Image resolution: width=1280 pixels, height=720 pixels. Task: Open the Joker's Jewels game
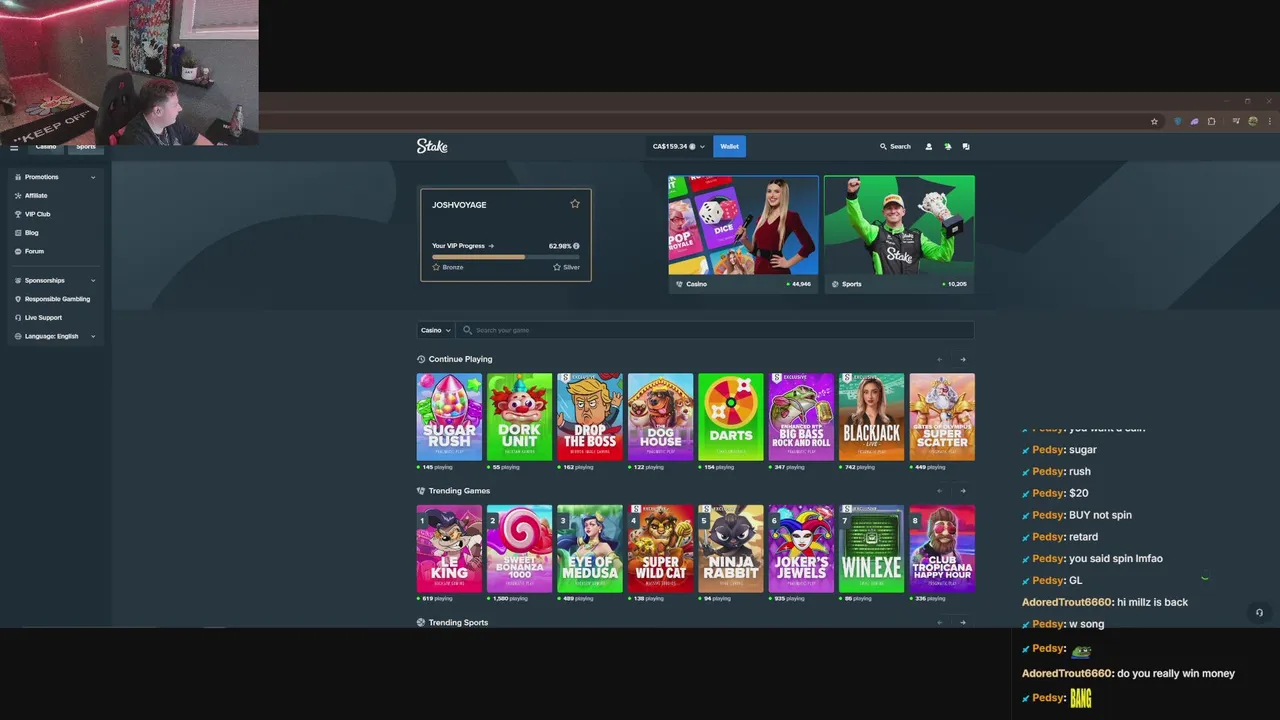pyautogui.click(x=801, y=549)
